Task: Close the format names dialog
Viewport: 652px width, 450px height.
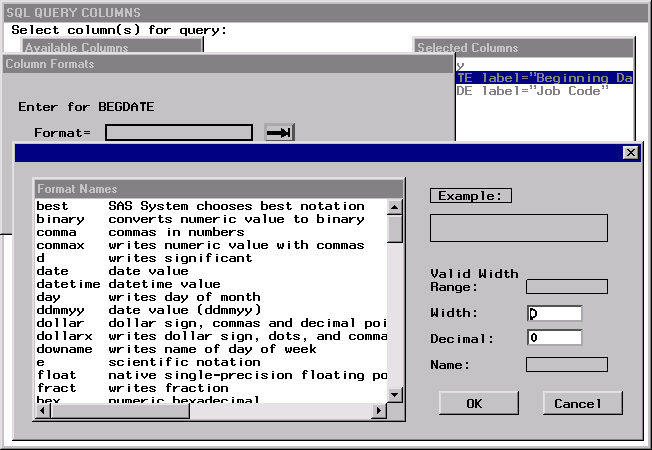Action: (630, 152)
